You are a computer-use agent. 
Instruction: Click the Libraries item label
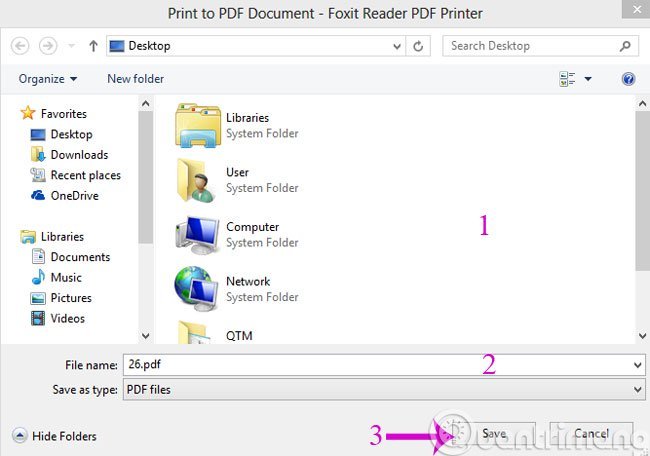coord(247,118)
